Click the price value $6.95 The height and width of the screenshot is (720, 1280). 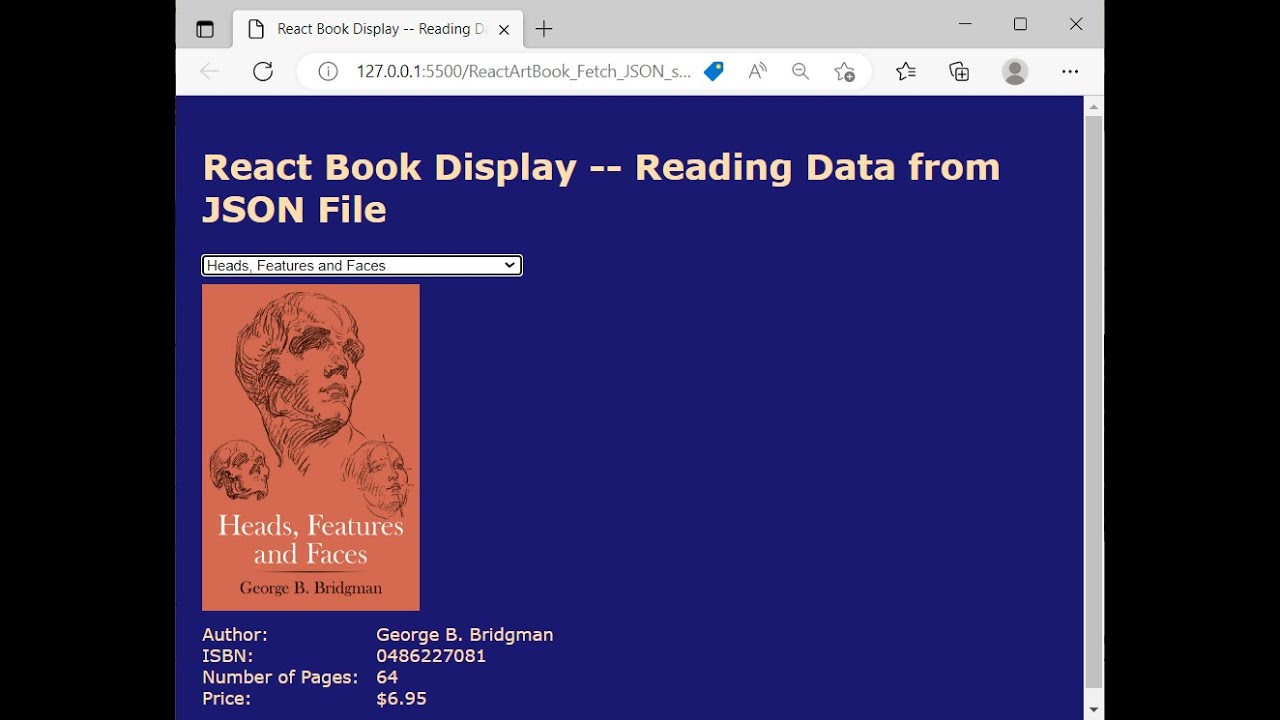pyautogui.click(x=401, y=698)
